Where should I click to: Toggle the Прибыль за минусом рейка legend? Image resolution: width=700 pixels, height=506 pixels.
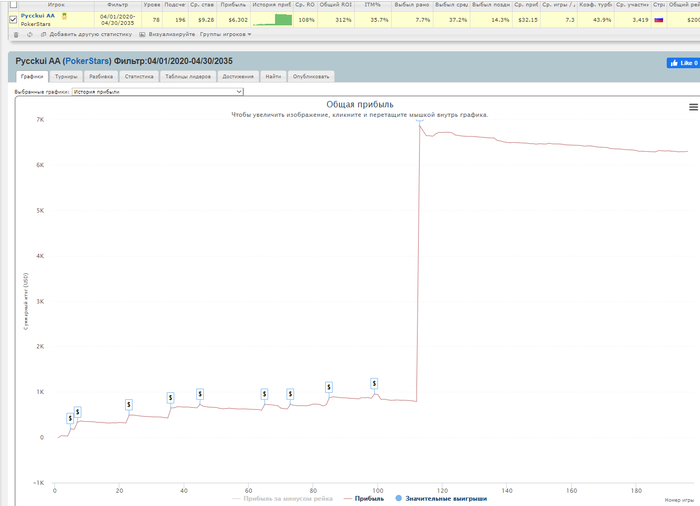click(x=283, y=498)
